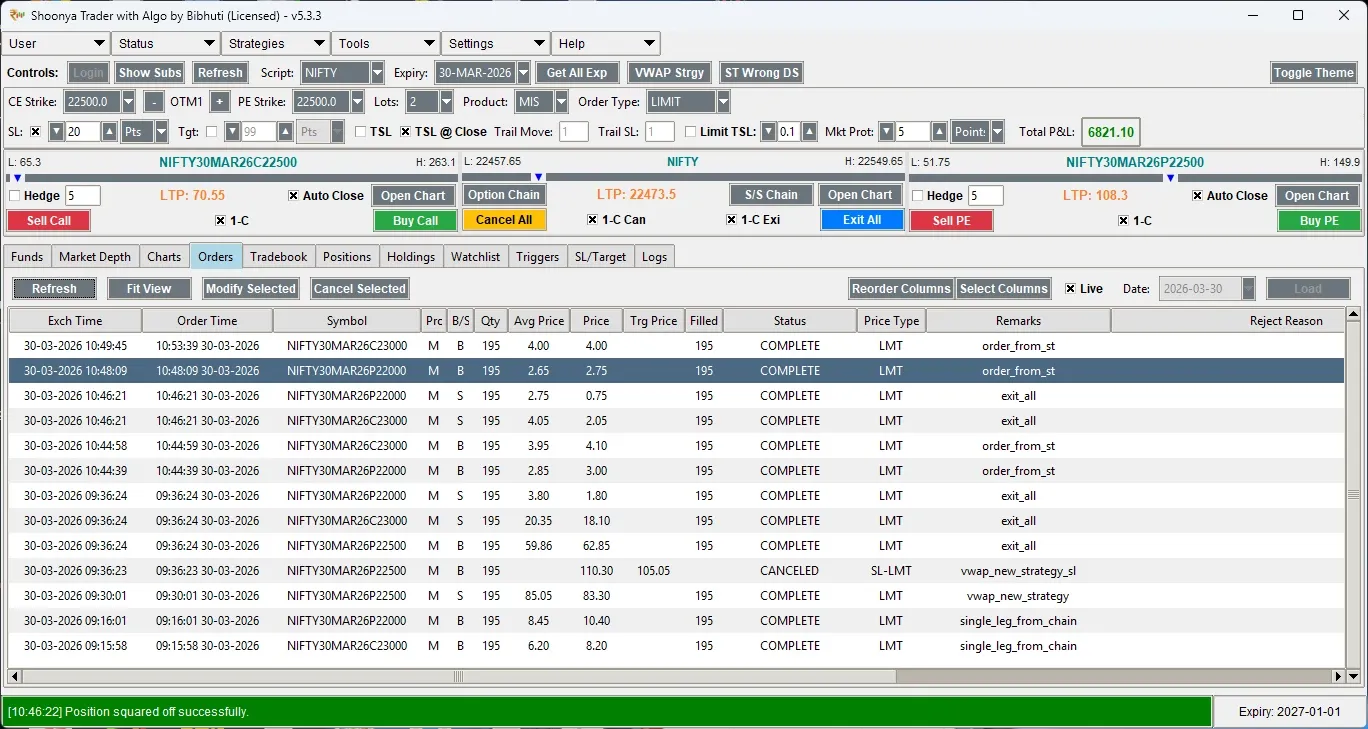Screen dimensions: 1368x729
Task: Click the red Sell Call button
Action: tap(48, 221)
